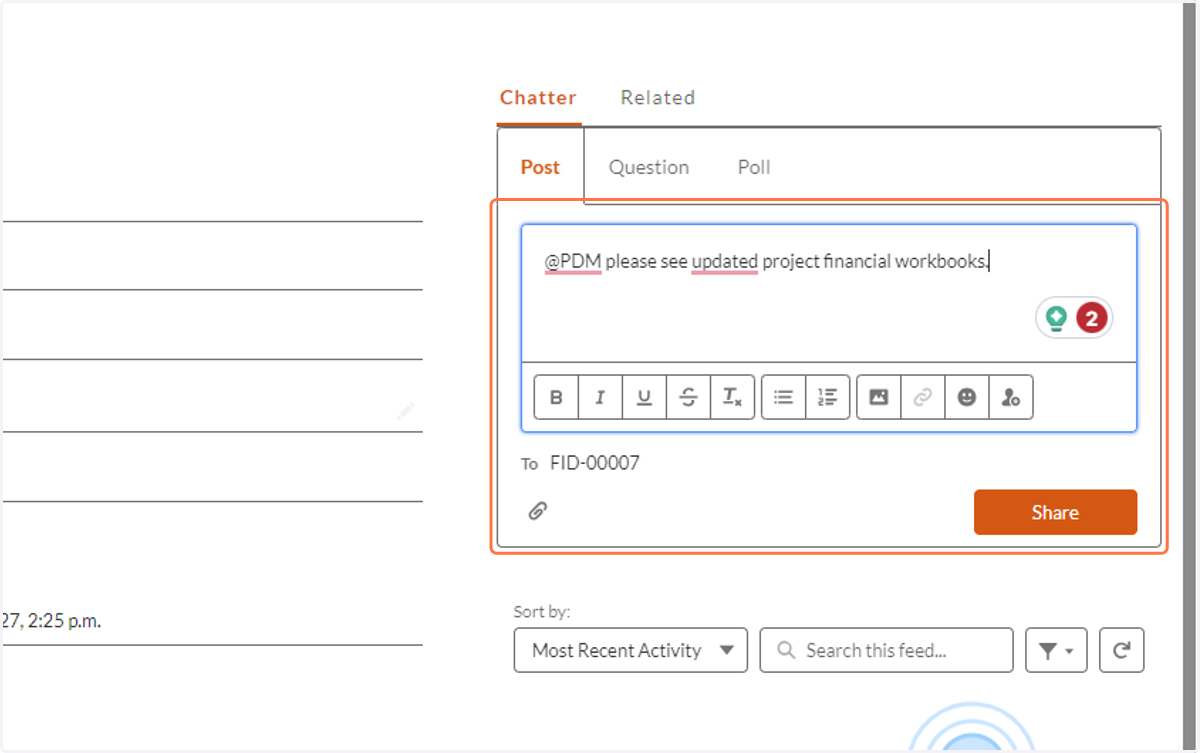Switch to the Related tab
This screenshot has width=1200, height=753.
[657, 98]
